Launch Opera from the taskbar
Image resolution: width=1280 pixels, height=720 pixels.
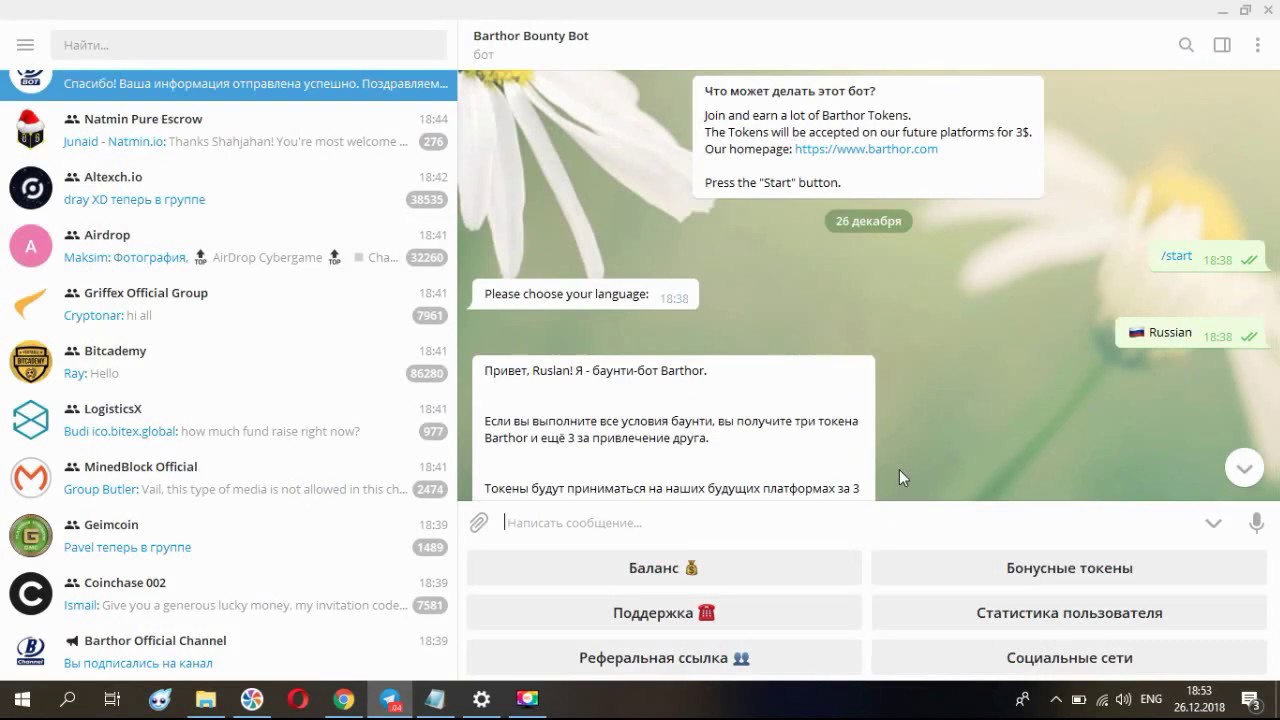[x=298, y=700]
